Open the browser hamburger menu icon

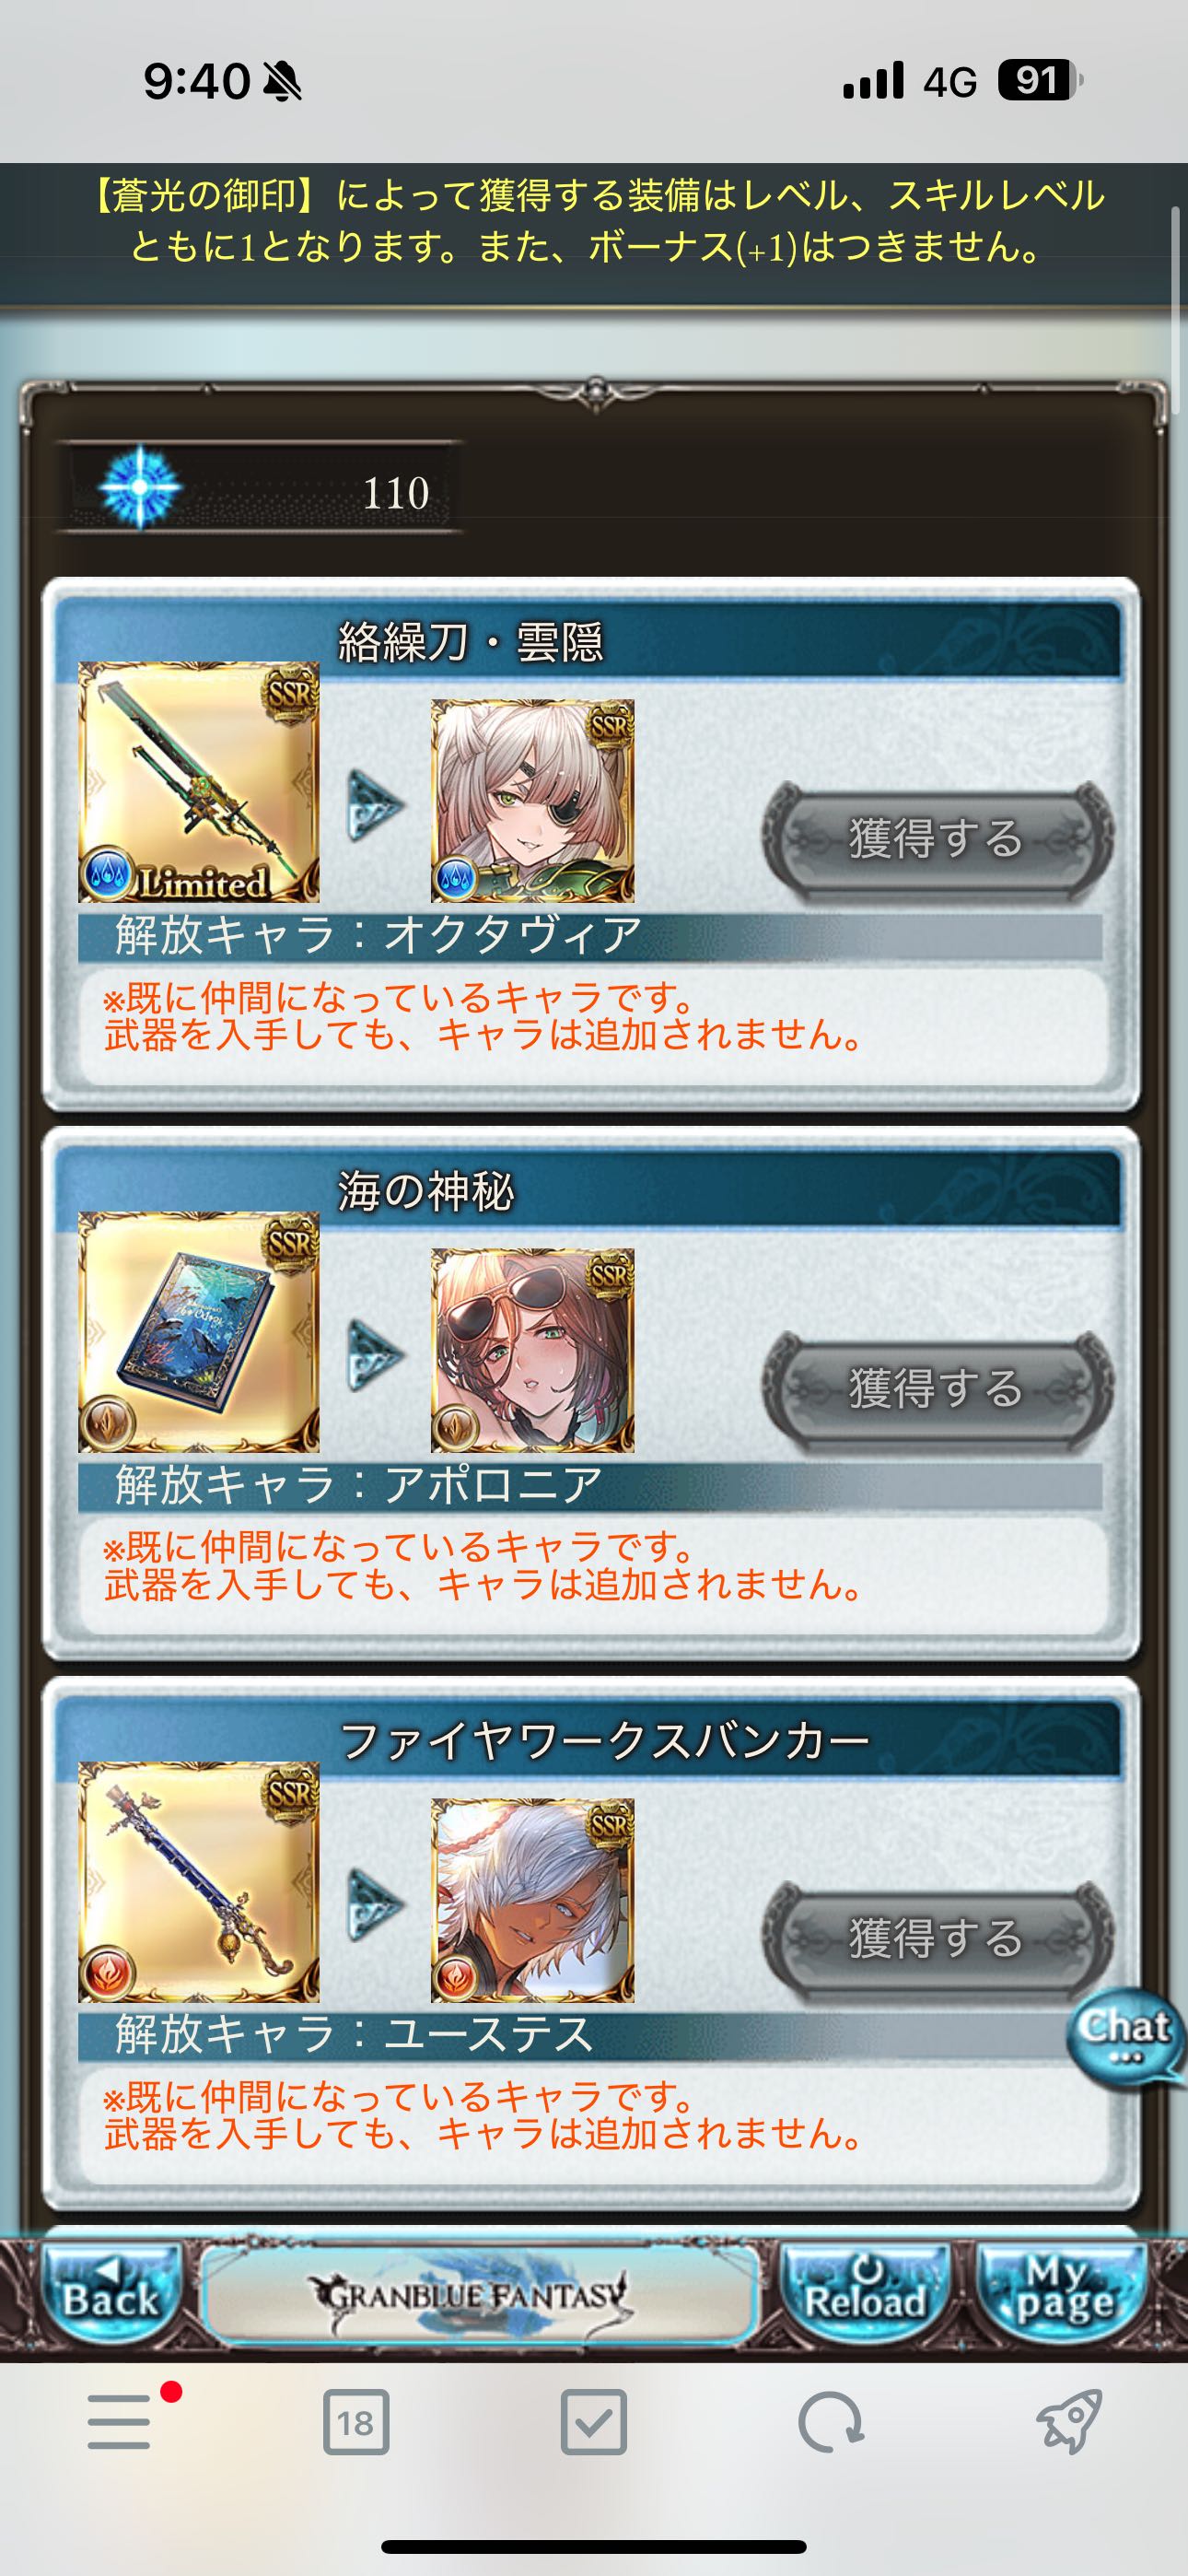tap(119, 2422)
